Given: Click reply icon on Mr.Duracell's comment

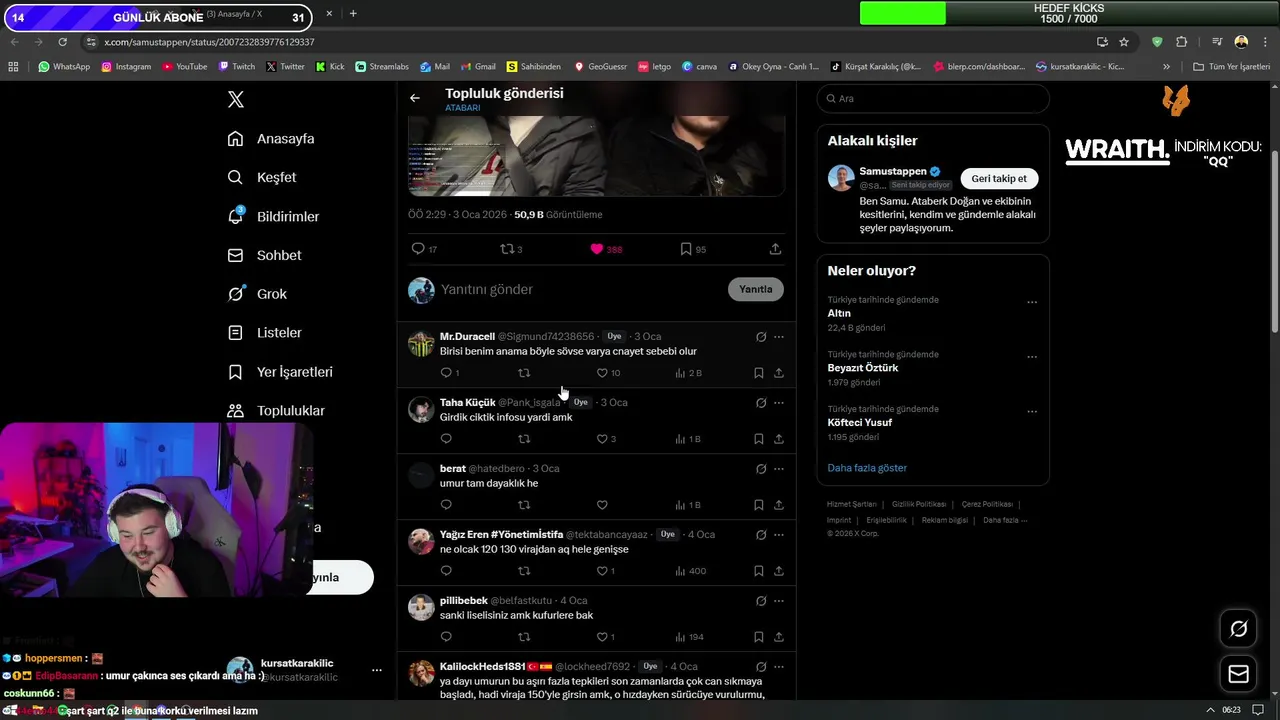Looking at the screenshot, I should [x=446, y=373].
